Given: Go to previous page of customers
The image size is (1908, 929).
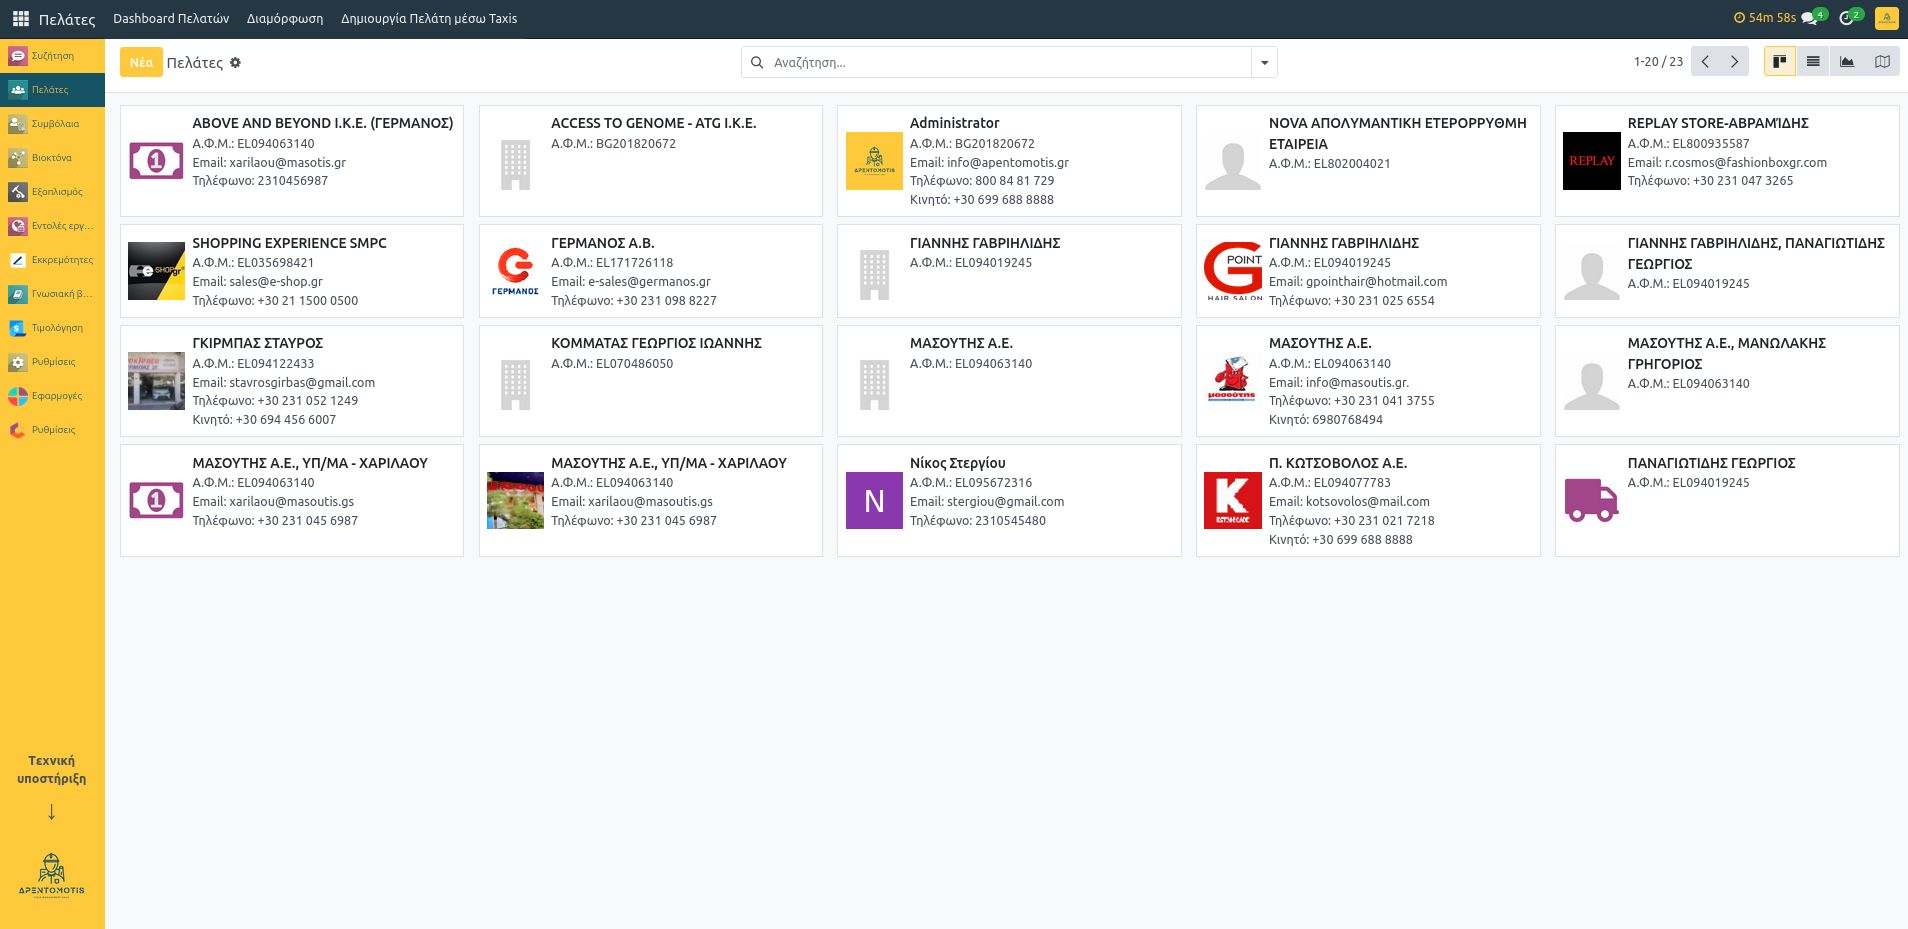Looking at the screenshot, I should point(1706,62).
